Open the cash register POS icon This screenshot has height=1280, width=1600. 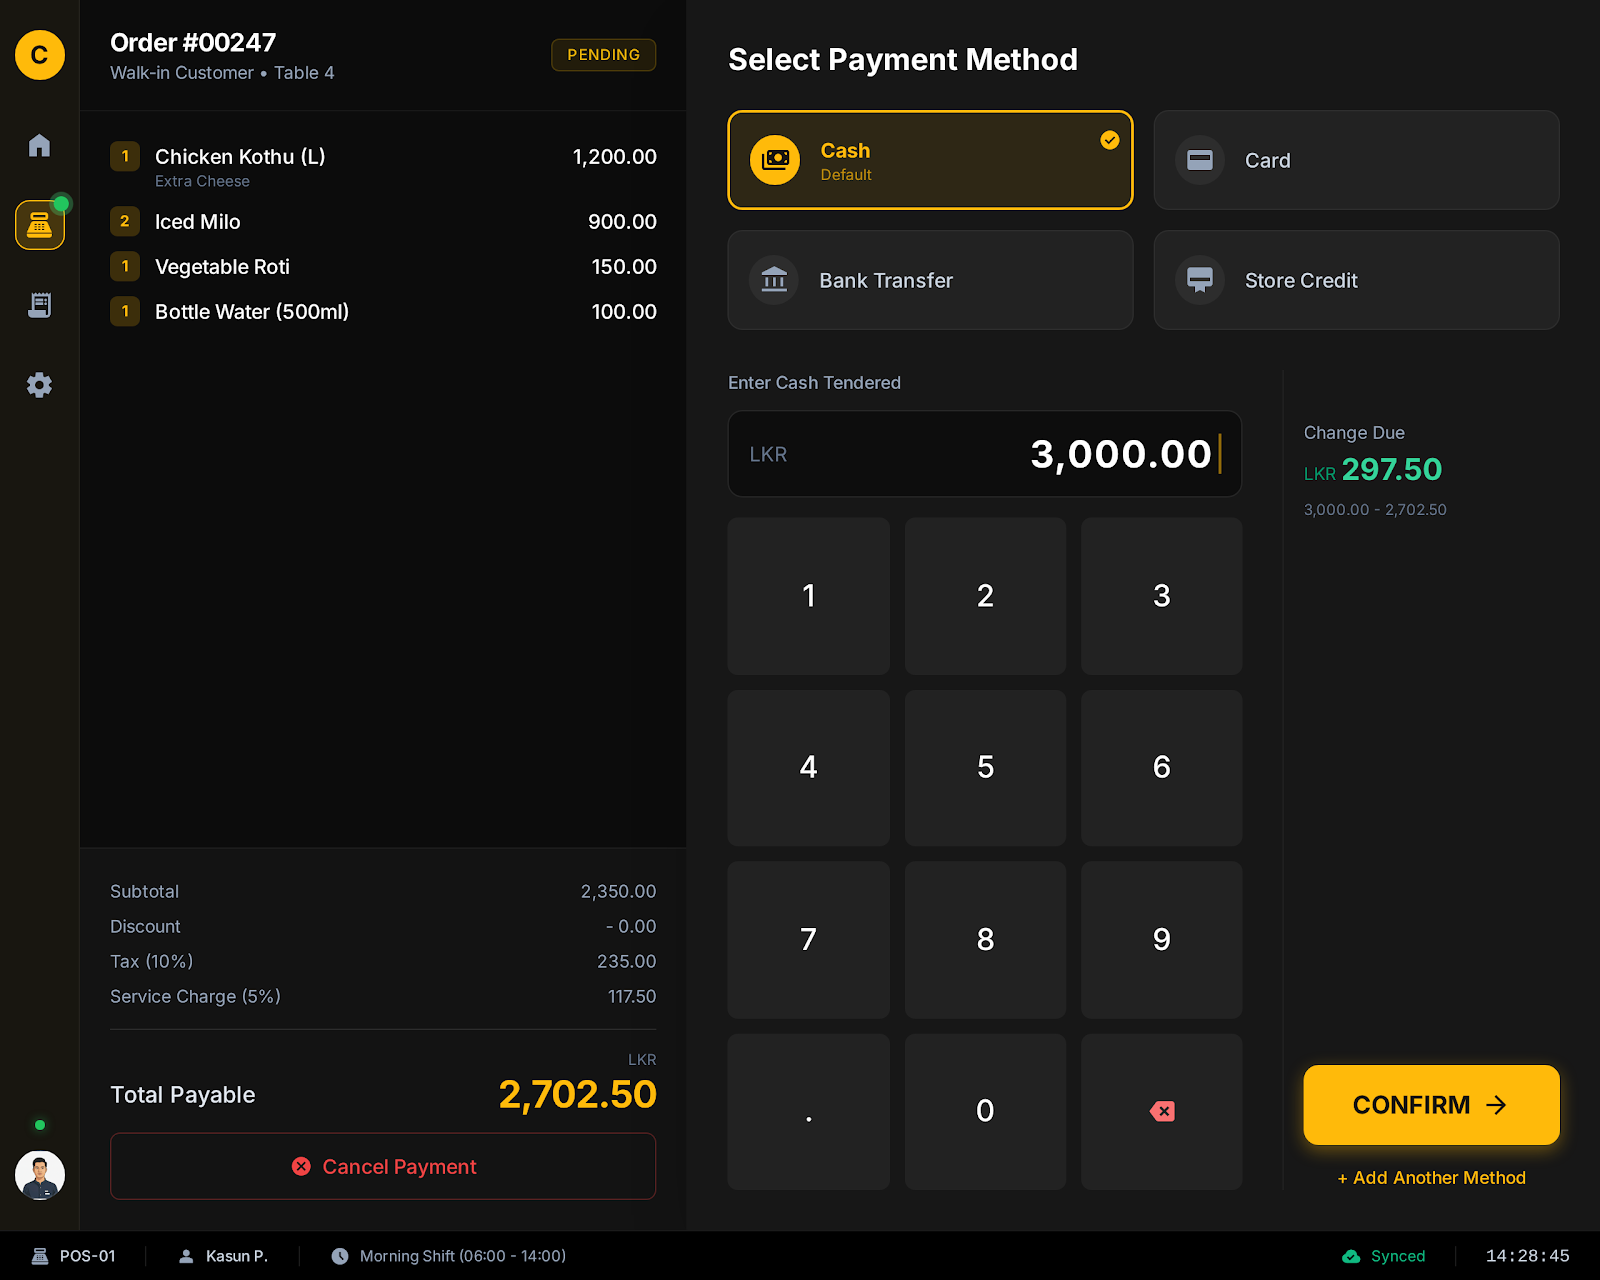(39, 225)
